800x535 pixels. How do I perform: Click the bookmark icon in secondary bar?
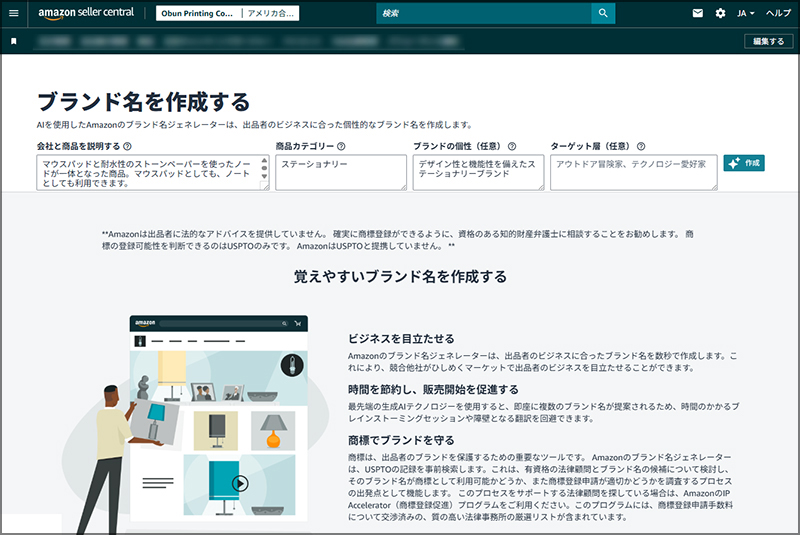coord(14,41)
